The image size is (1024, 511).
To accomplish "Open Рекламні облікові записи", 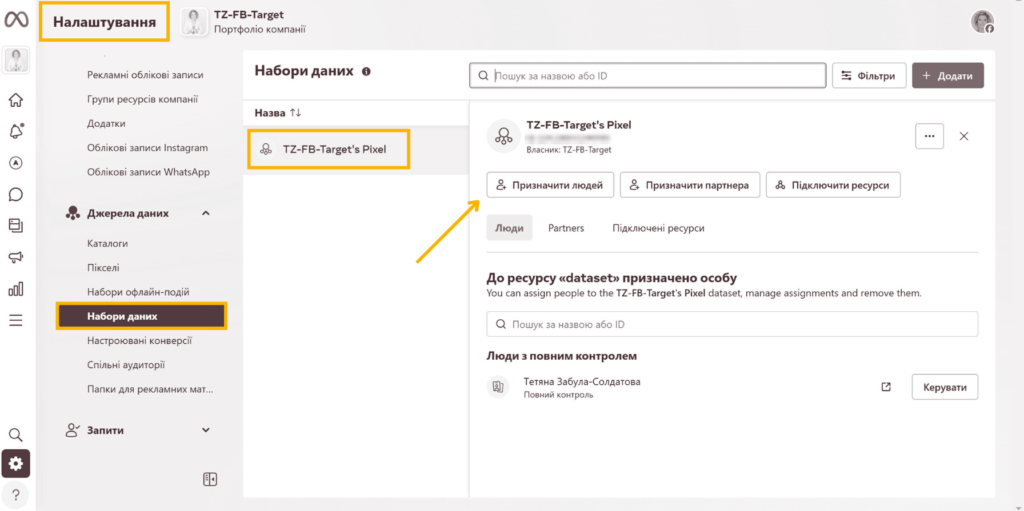I will pyautogui.click(x=145, y=75).
